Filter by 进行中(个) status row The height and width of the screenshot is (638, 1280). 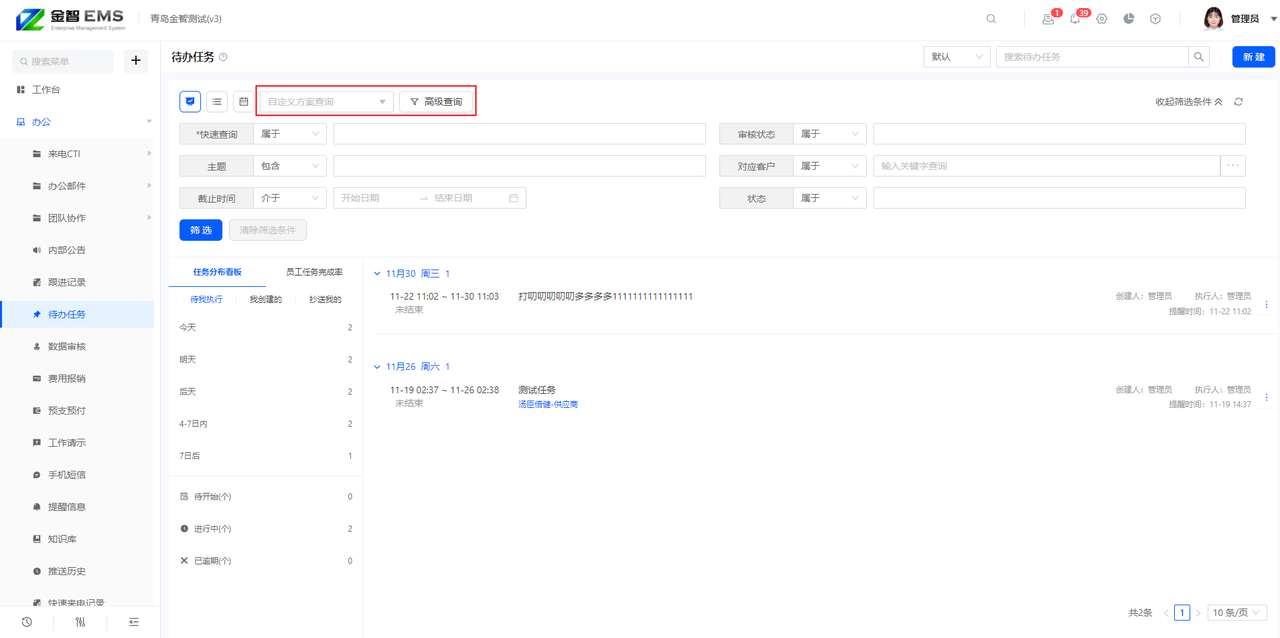coord(266,528)
